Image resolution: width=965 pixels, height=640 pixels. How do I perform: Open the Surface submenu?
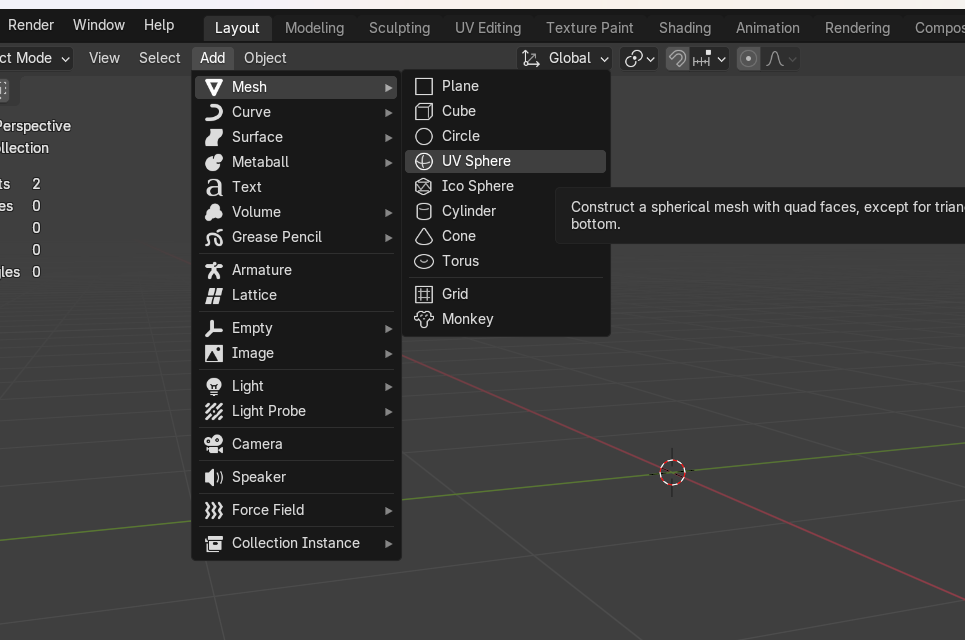point(296,137)
